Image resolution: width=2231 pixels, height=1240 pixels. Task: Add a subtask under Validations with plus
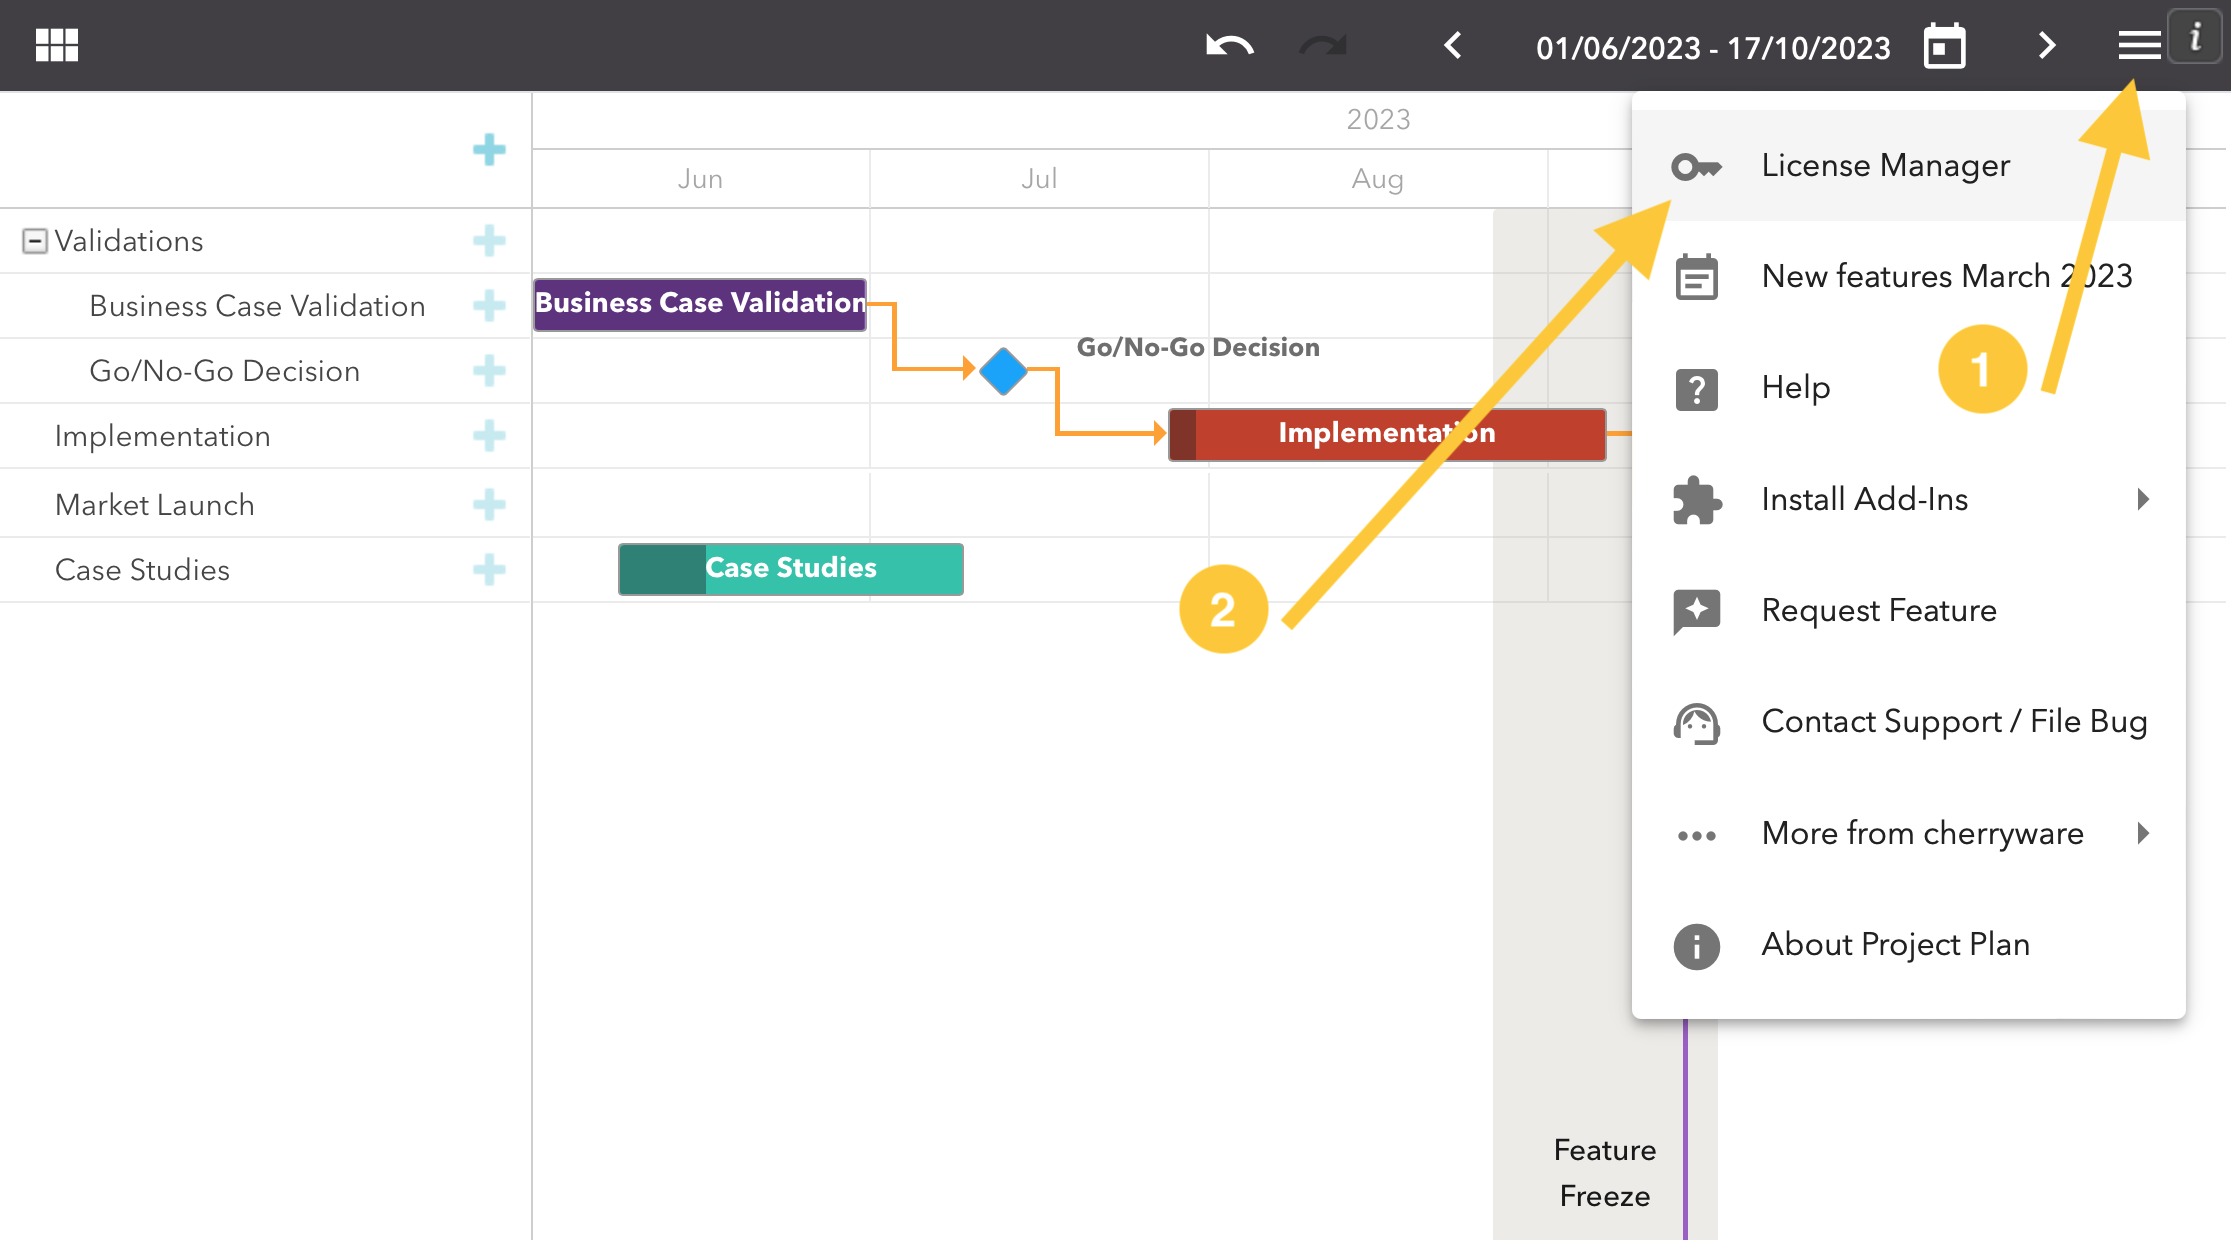(x=489, y=241)
